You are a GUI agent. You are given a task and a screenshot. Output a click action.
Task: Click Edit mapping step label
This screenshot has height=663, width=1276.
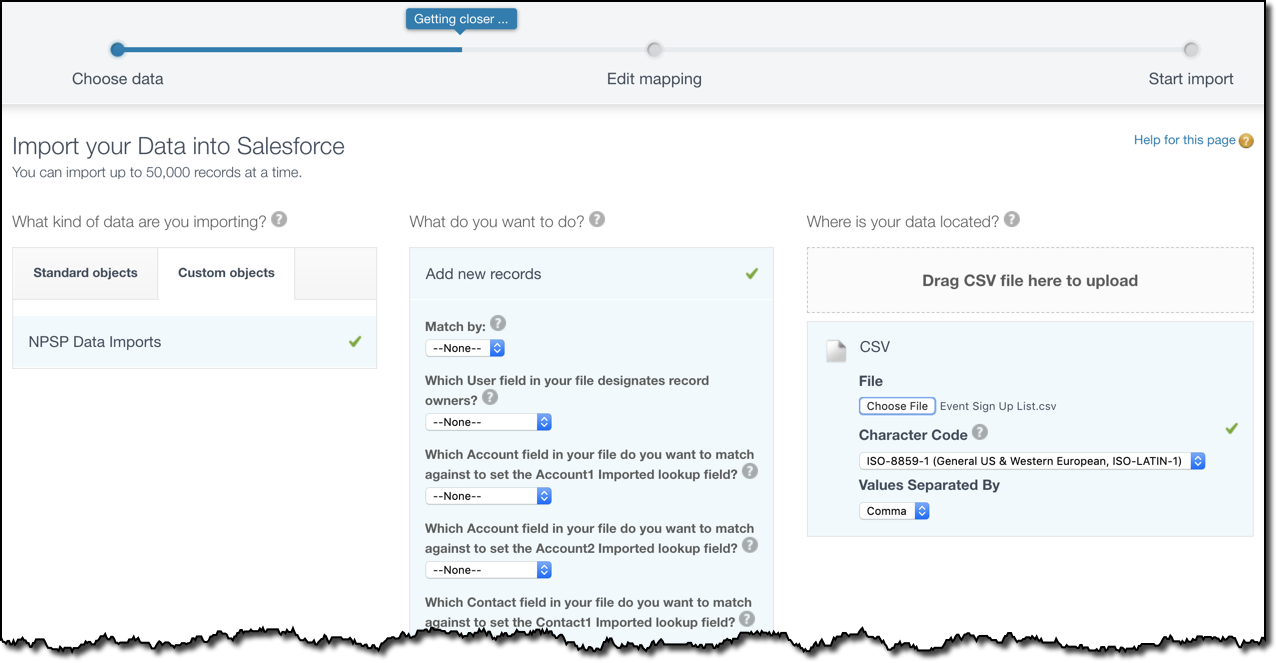[x=654, y=79]
